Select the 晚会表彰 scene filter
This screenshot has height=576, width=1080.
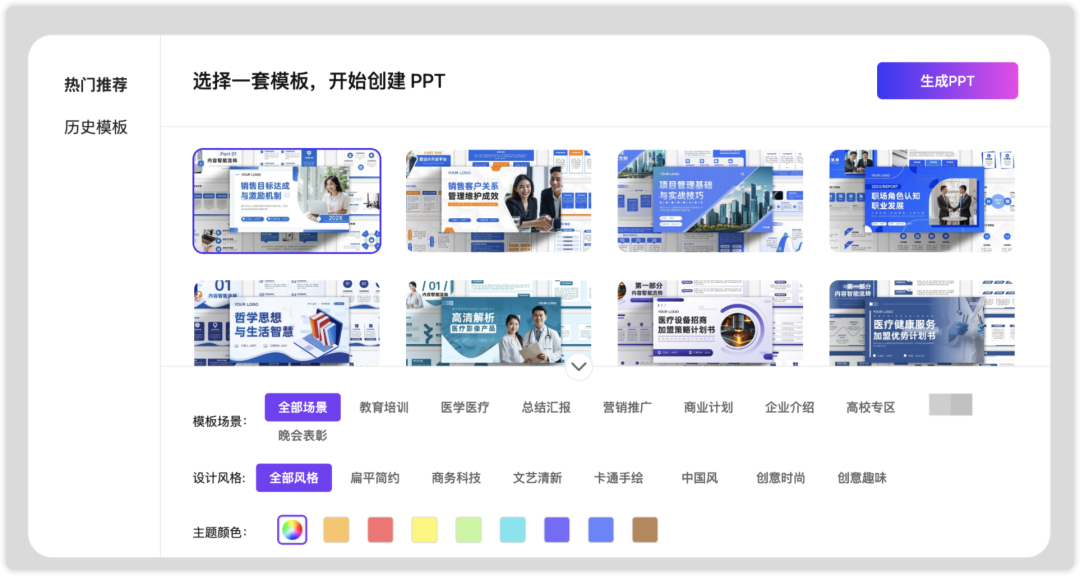click(302, 434)
